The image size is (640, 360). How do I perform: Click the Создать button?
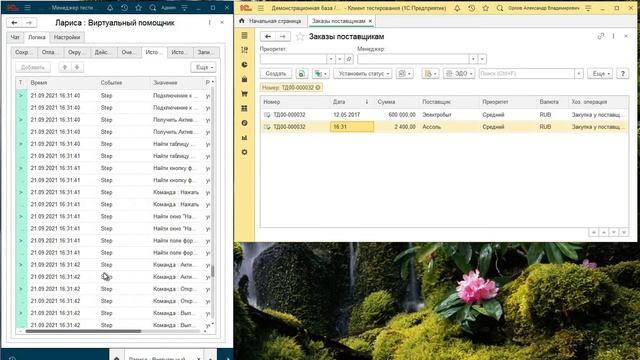click(x=276, y=73)
